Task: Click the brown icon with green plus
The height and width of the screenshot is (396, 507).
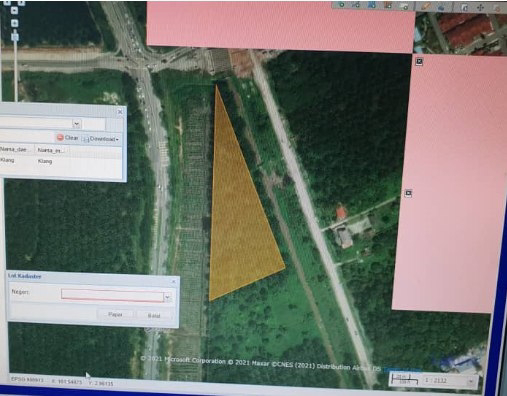Action: [388, 5]
